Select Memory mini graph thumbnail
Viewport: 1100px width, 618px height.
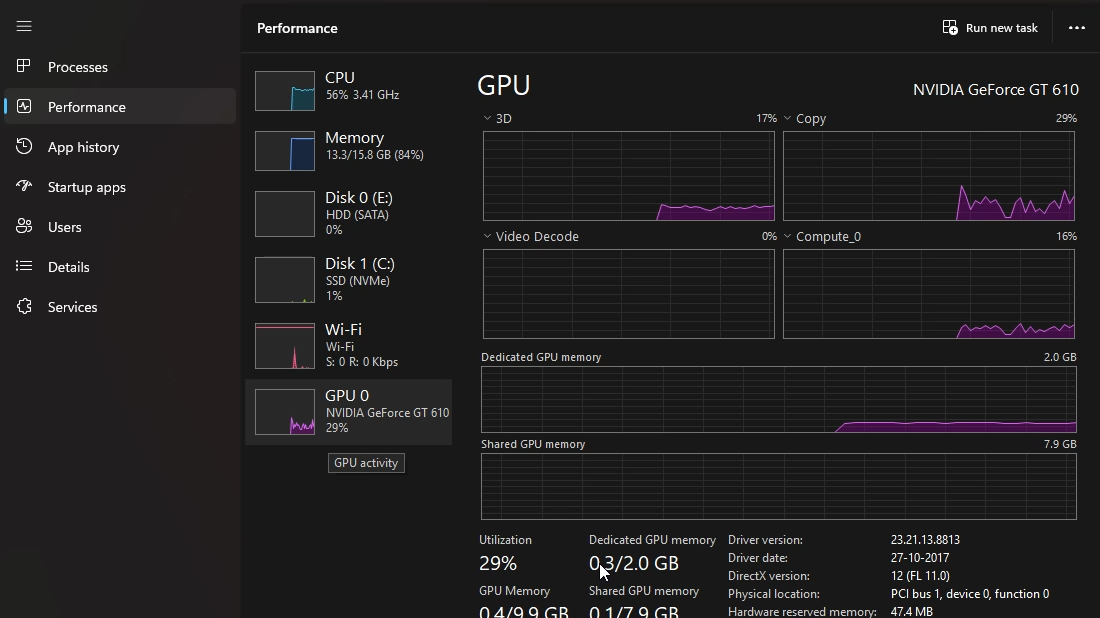tap(285, 151)
